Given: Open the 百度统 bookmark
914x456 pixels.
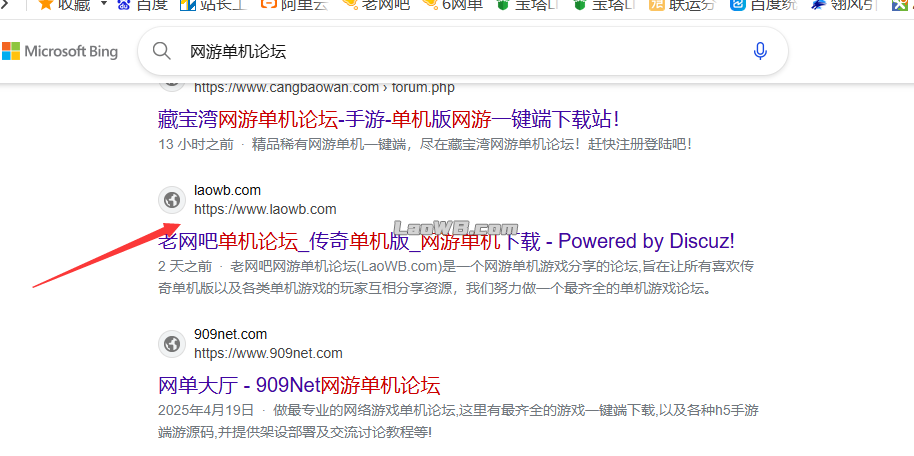Looking at the screenshot, I should pyautogui.click(x=764, y=5).
